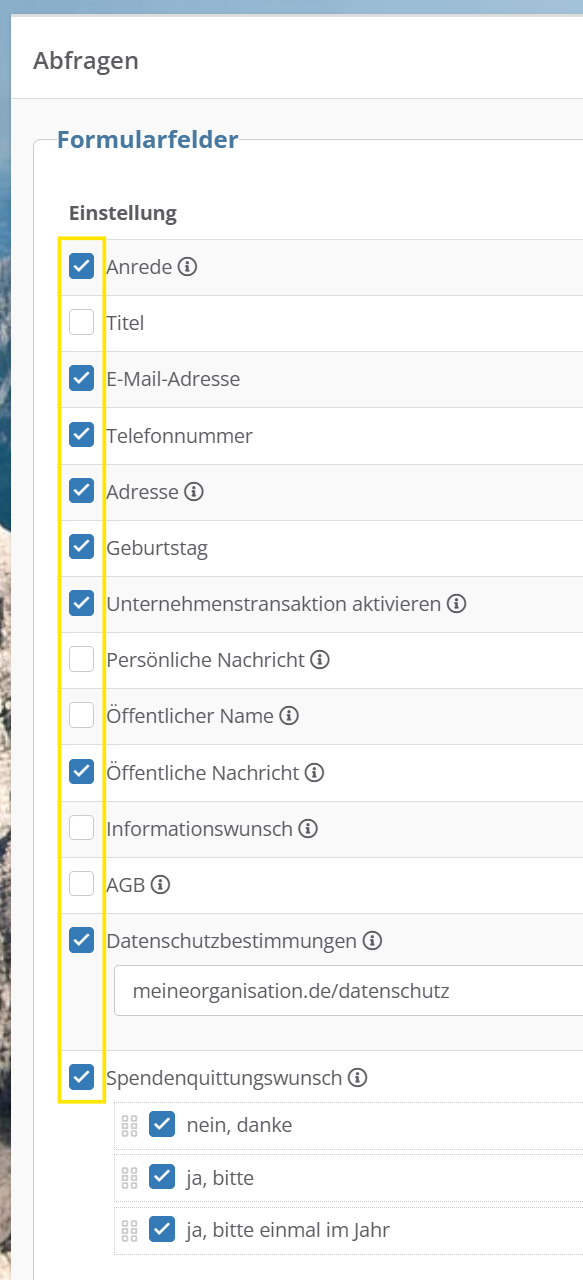The width and height of the screenshot is (583, 1280).
Task: Uncheck the E-Mail-Adresse checkbox
Action: coord(82,379)
